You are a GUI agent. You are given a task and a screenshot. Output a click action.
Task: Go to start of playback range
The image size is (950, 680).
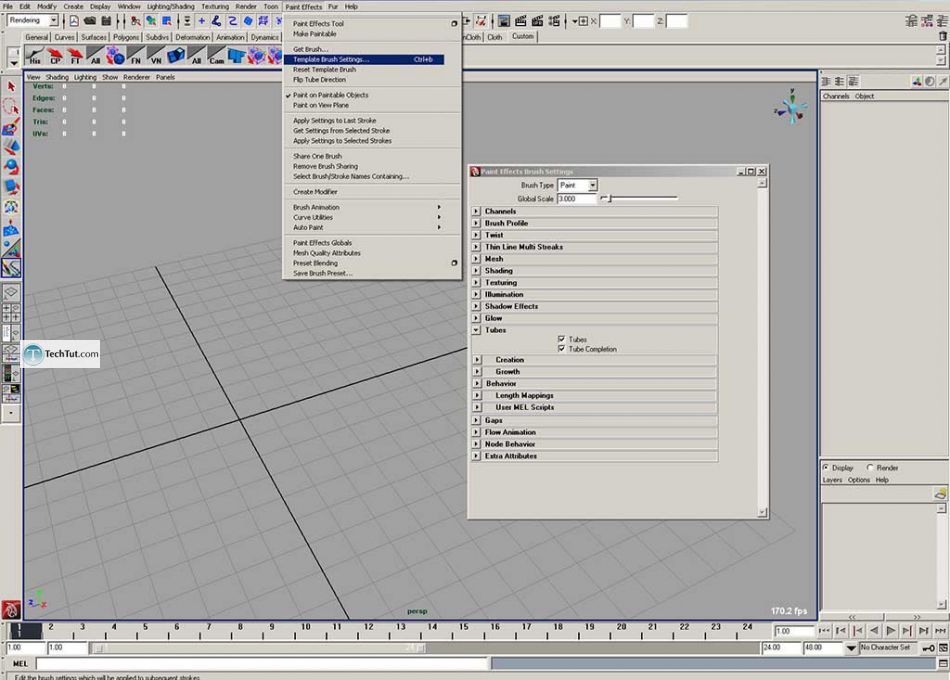tap(823, 631)
